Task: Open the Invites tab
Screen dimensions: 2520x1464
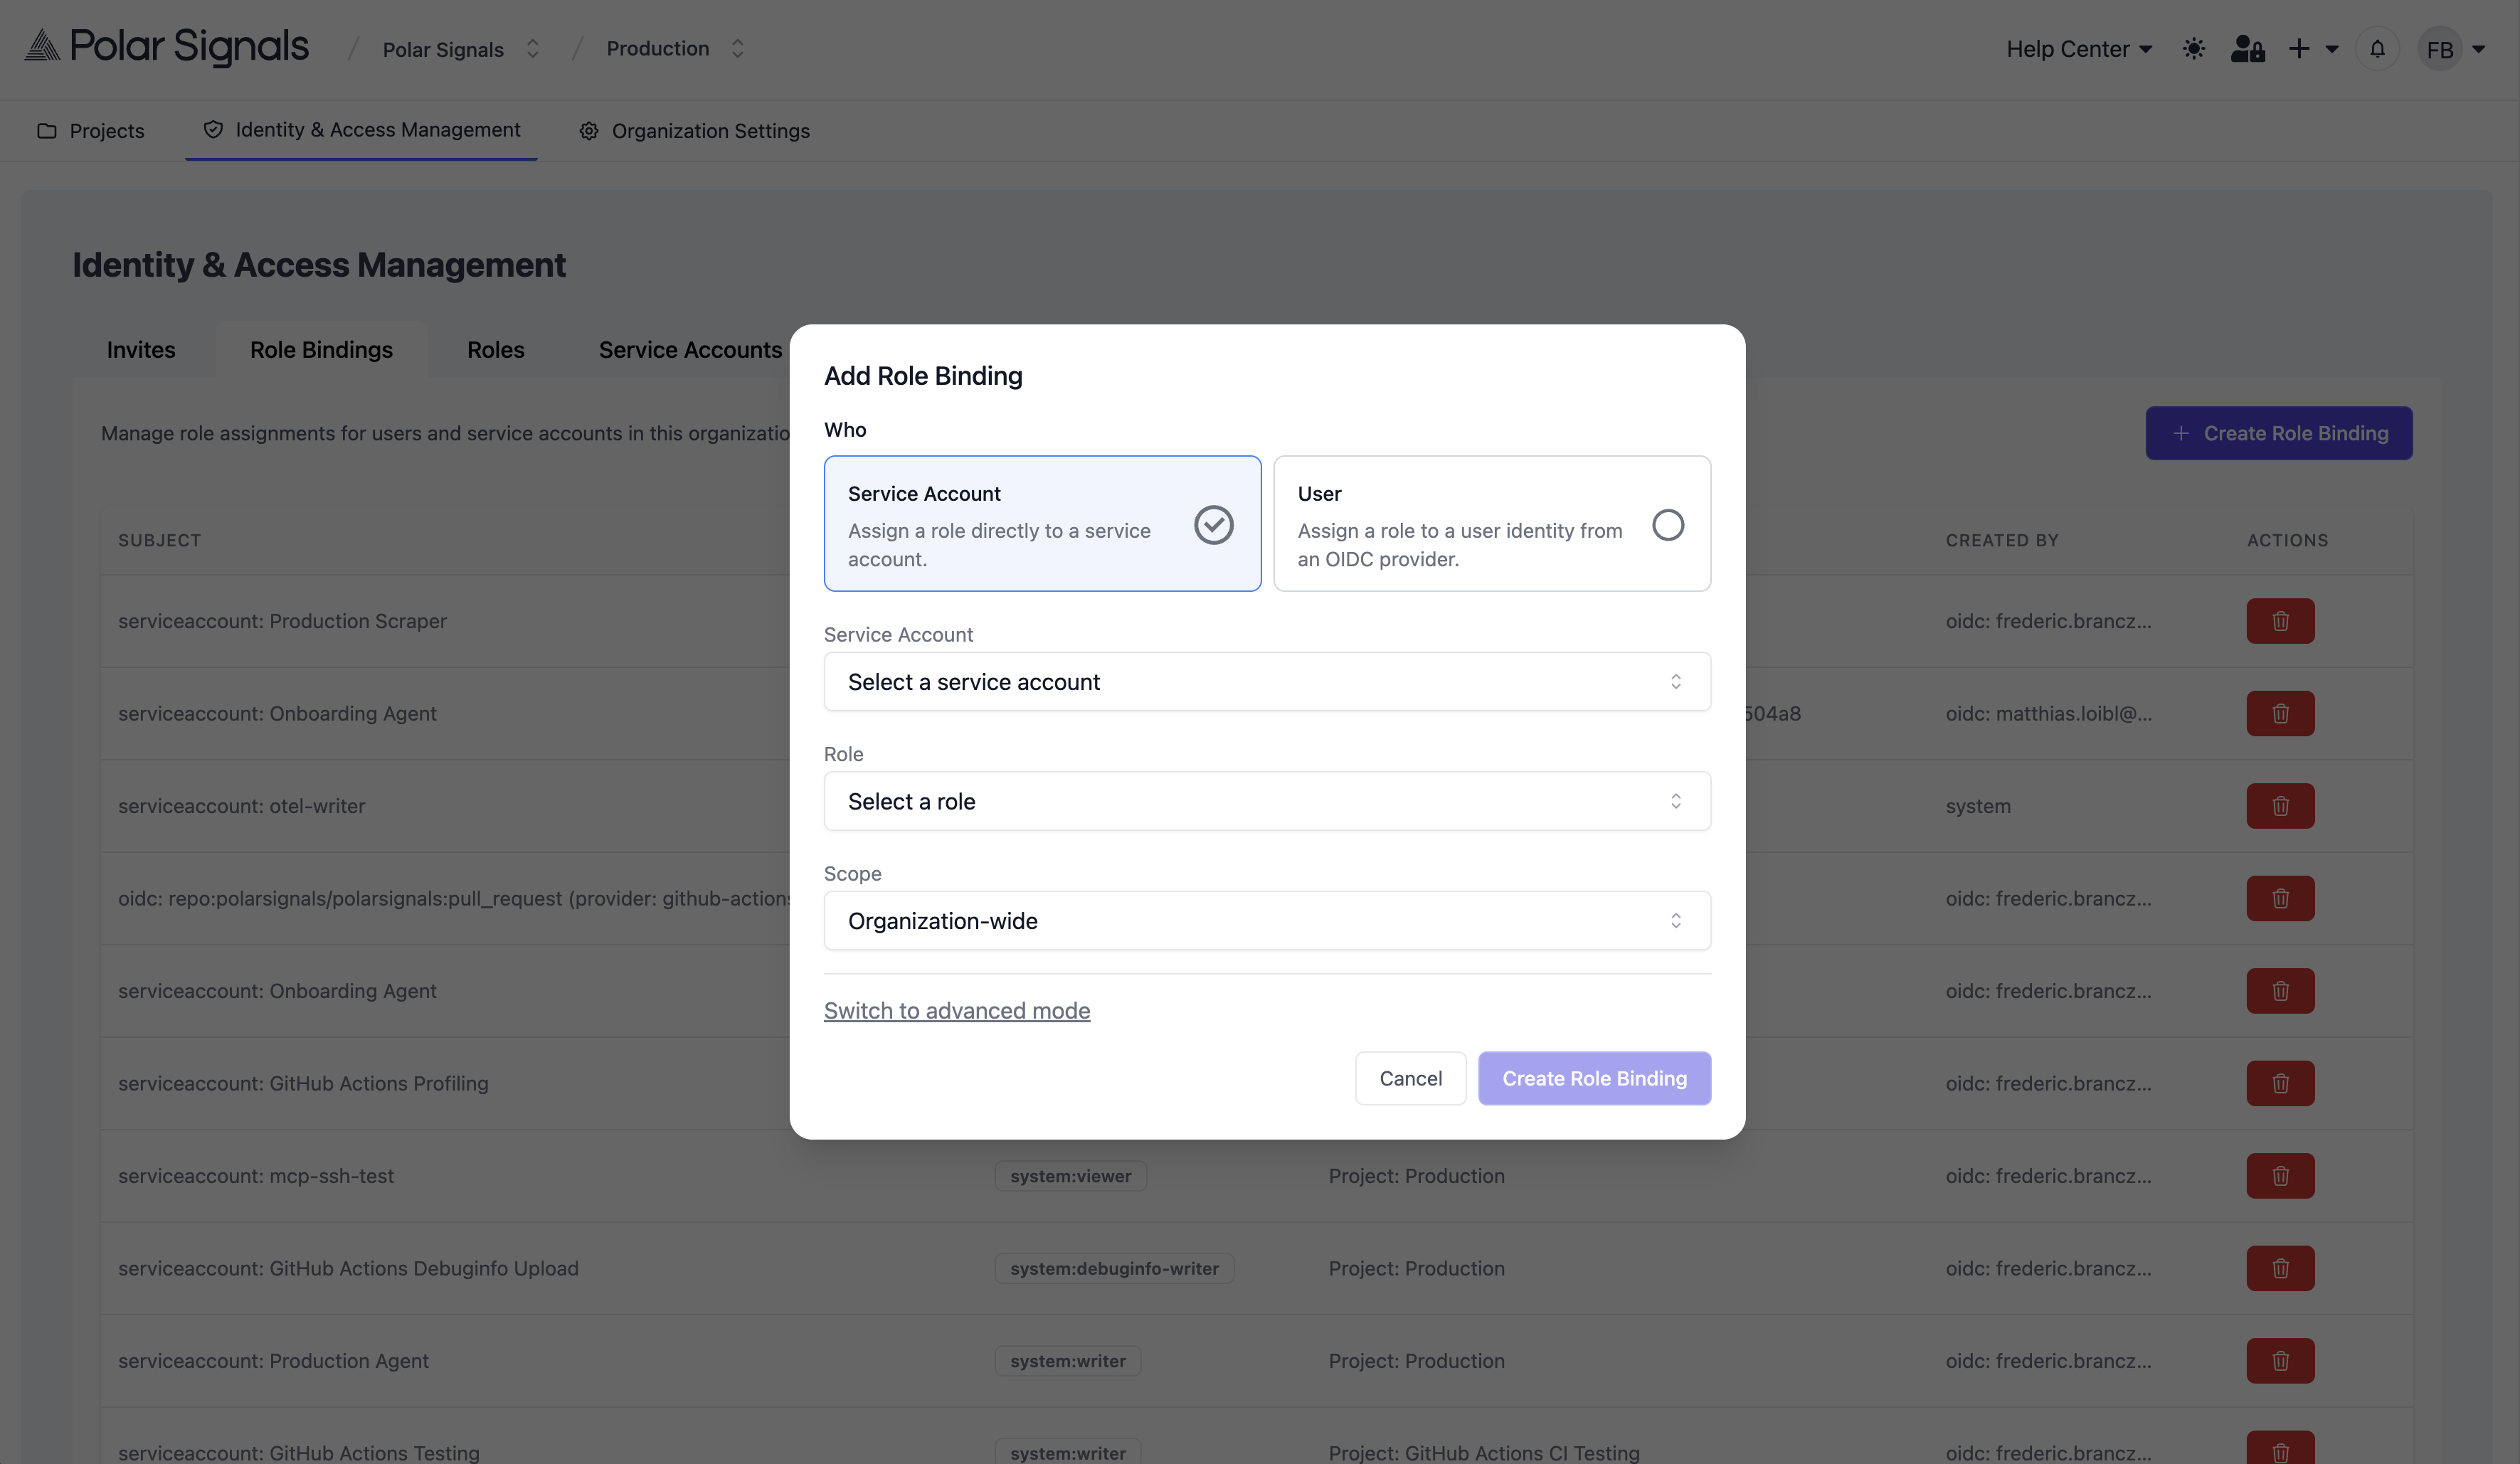Action: click(x=141, y=349)
